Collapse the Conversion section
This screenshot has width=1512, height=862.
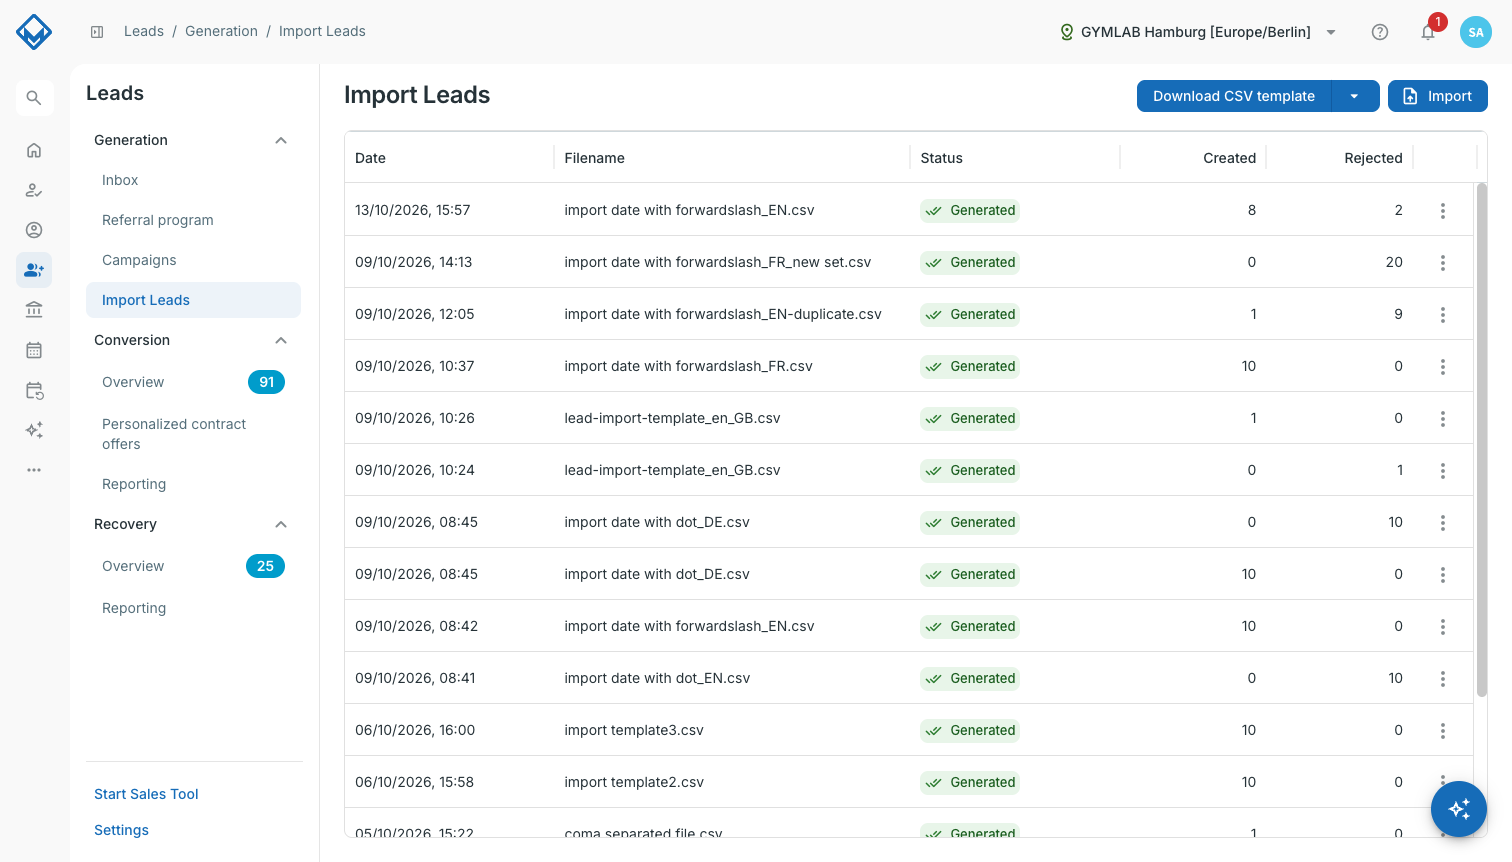[x=281, y=340]
